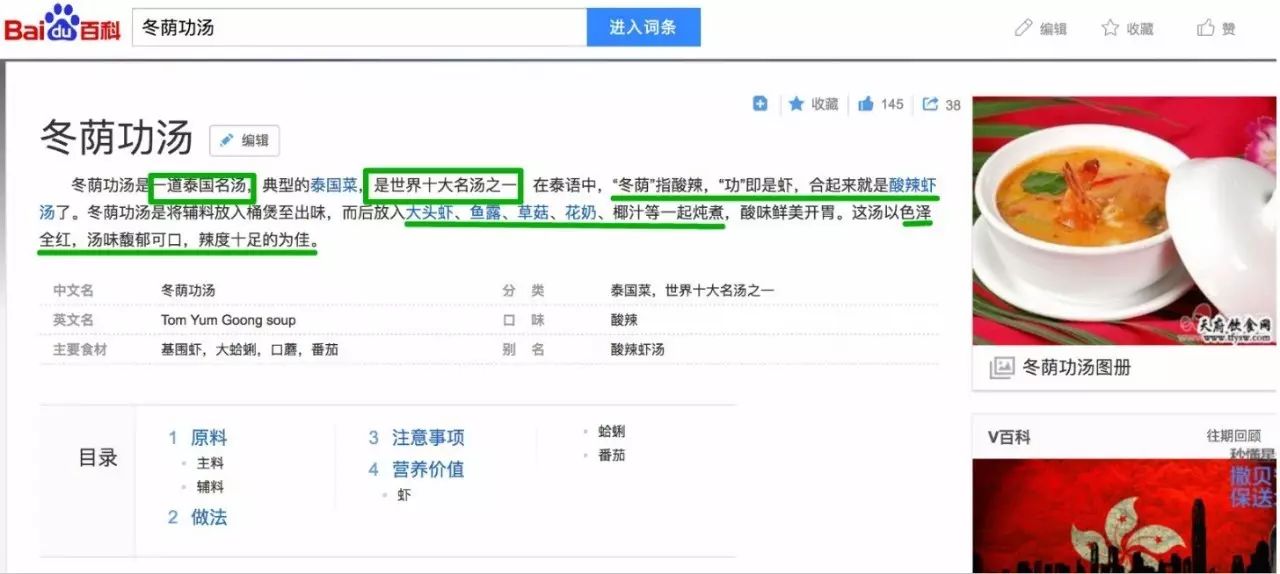Screen dimensions: 1280x574
Task: Click the album icon beside 冬荫功汤图册
Action: click(x=1001, y=368)
